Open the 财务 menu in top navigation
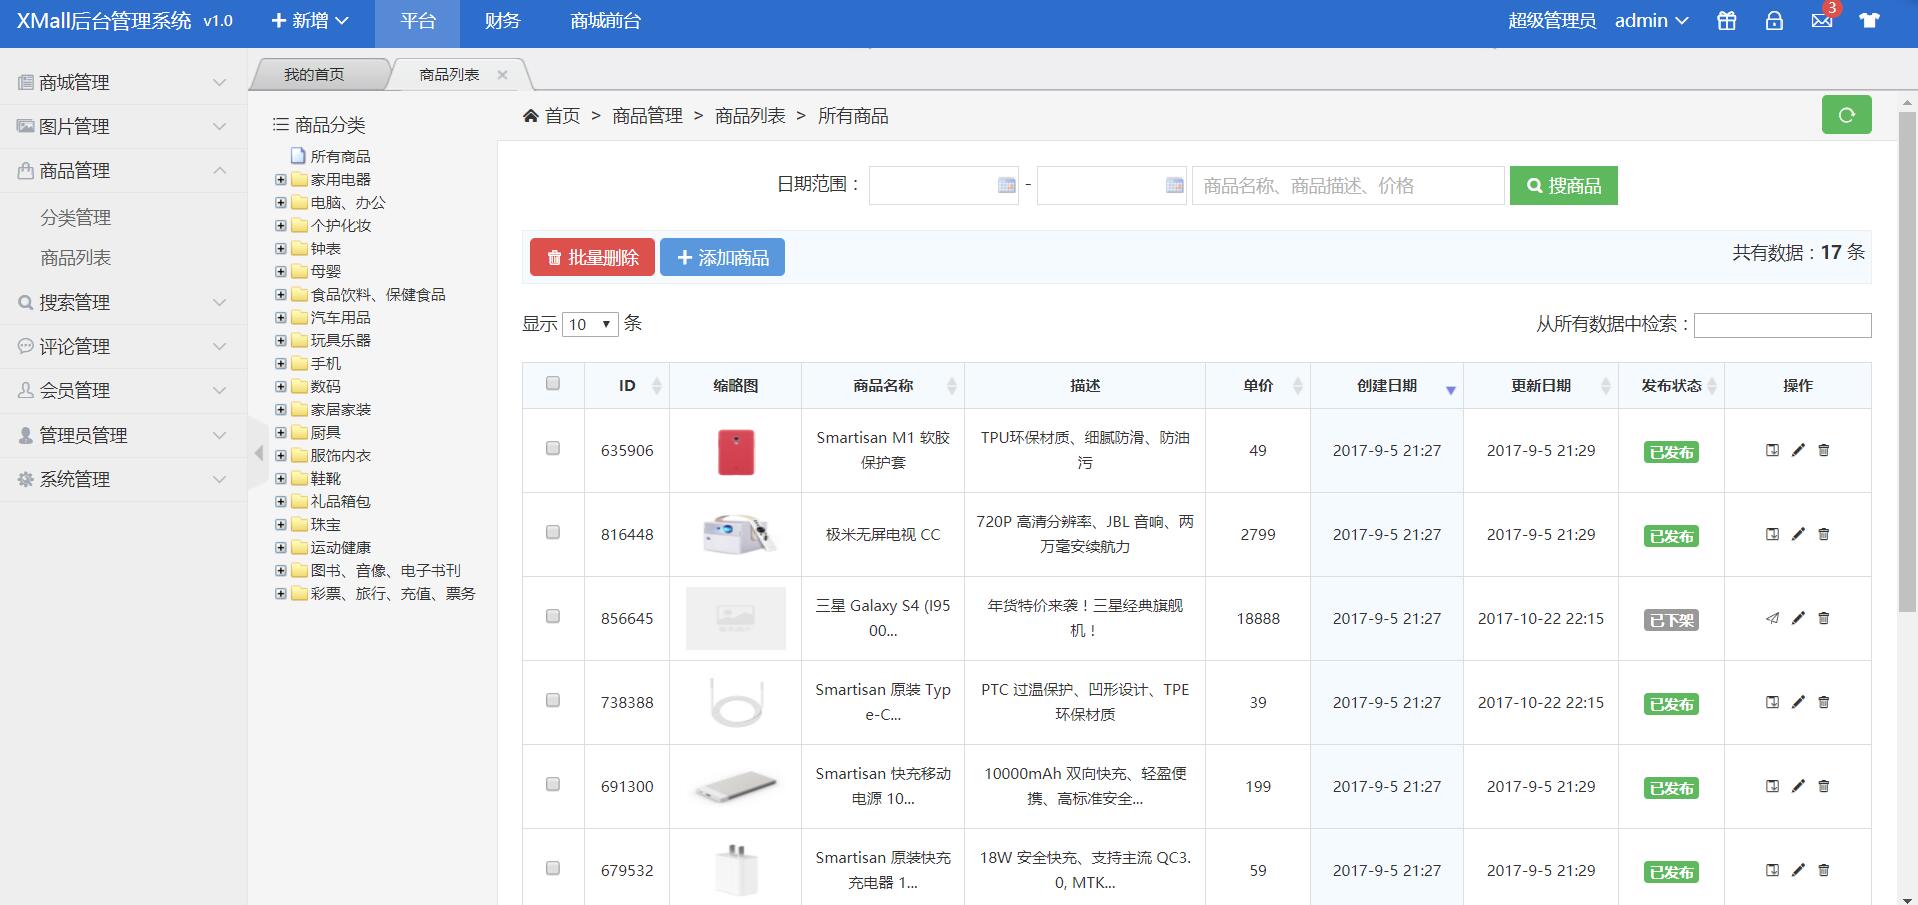1918x905 pixels. click(x=501, y=21)
